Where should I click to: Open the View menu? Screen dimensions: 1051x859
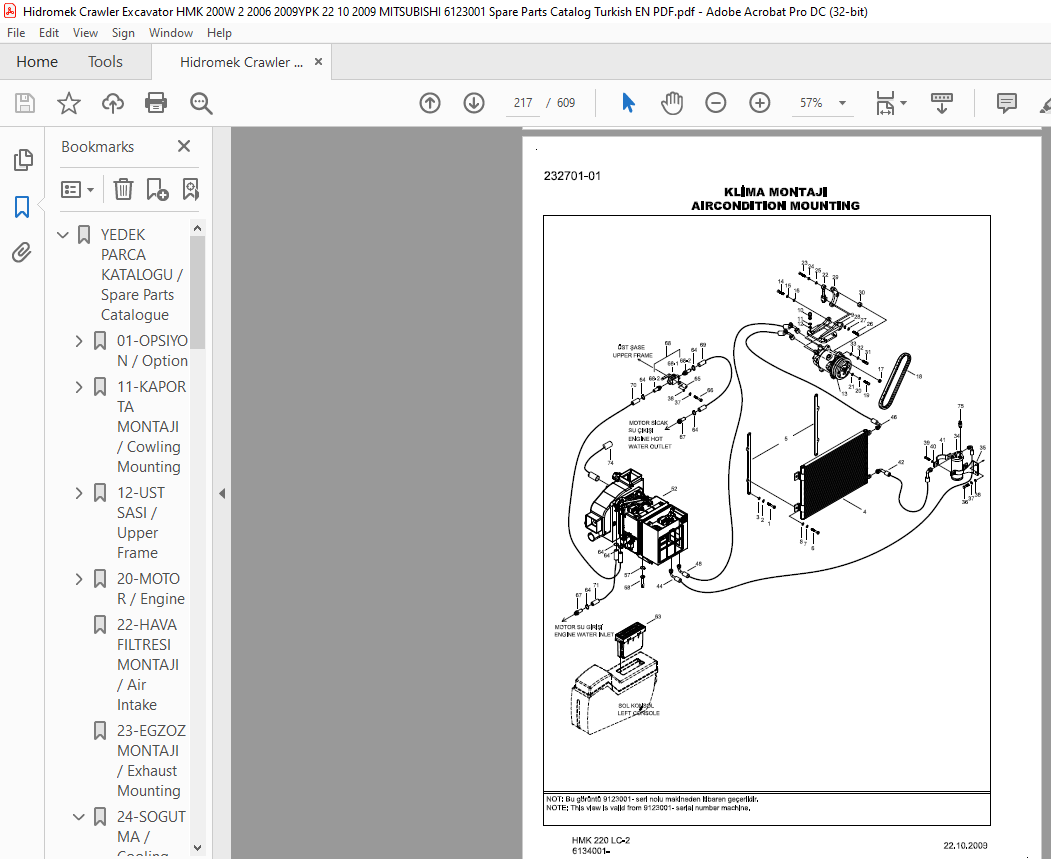85,33
